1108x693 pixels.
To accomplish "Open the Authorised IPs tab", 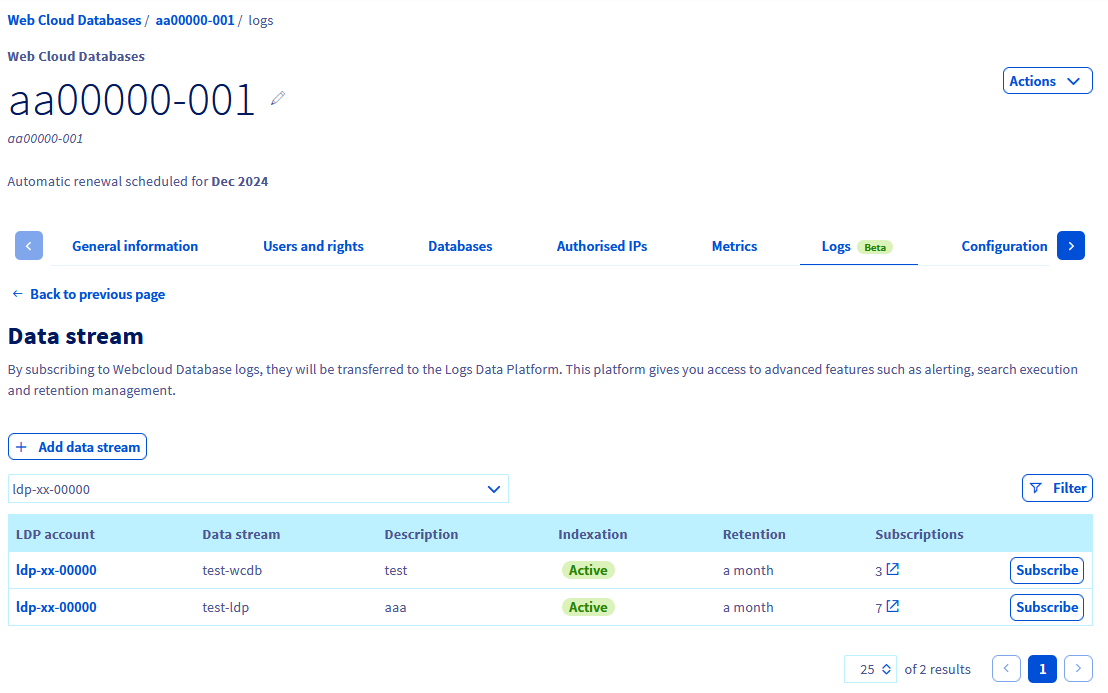I will pos(601,245).
